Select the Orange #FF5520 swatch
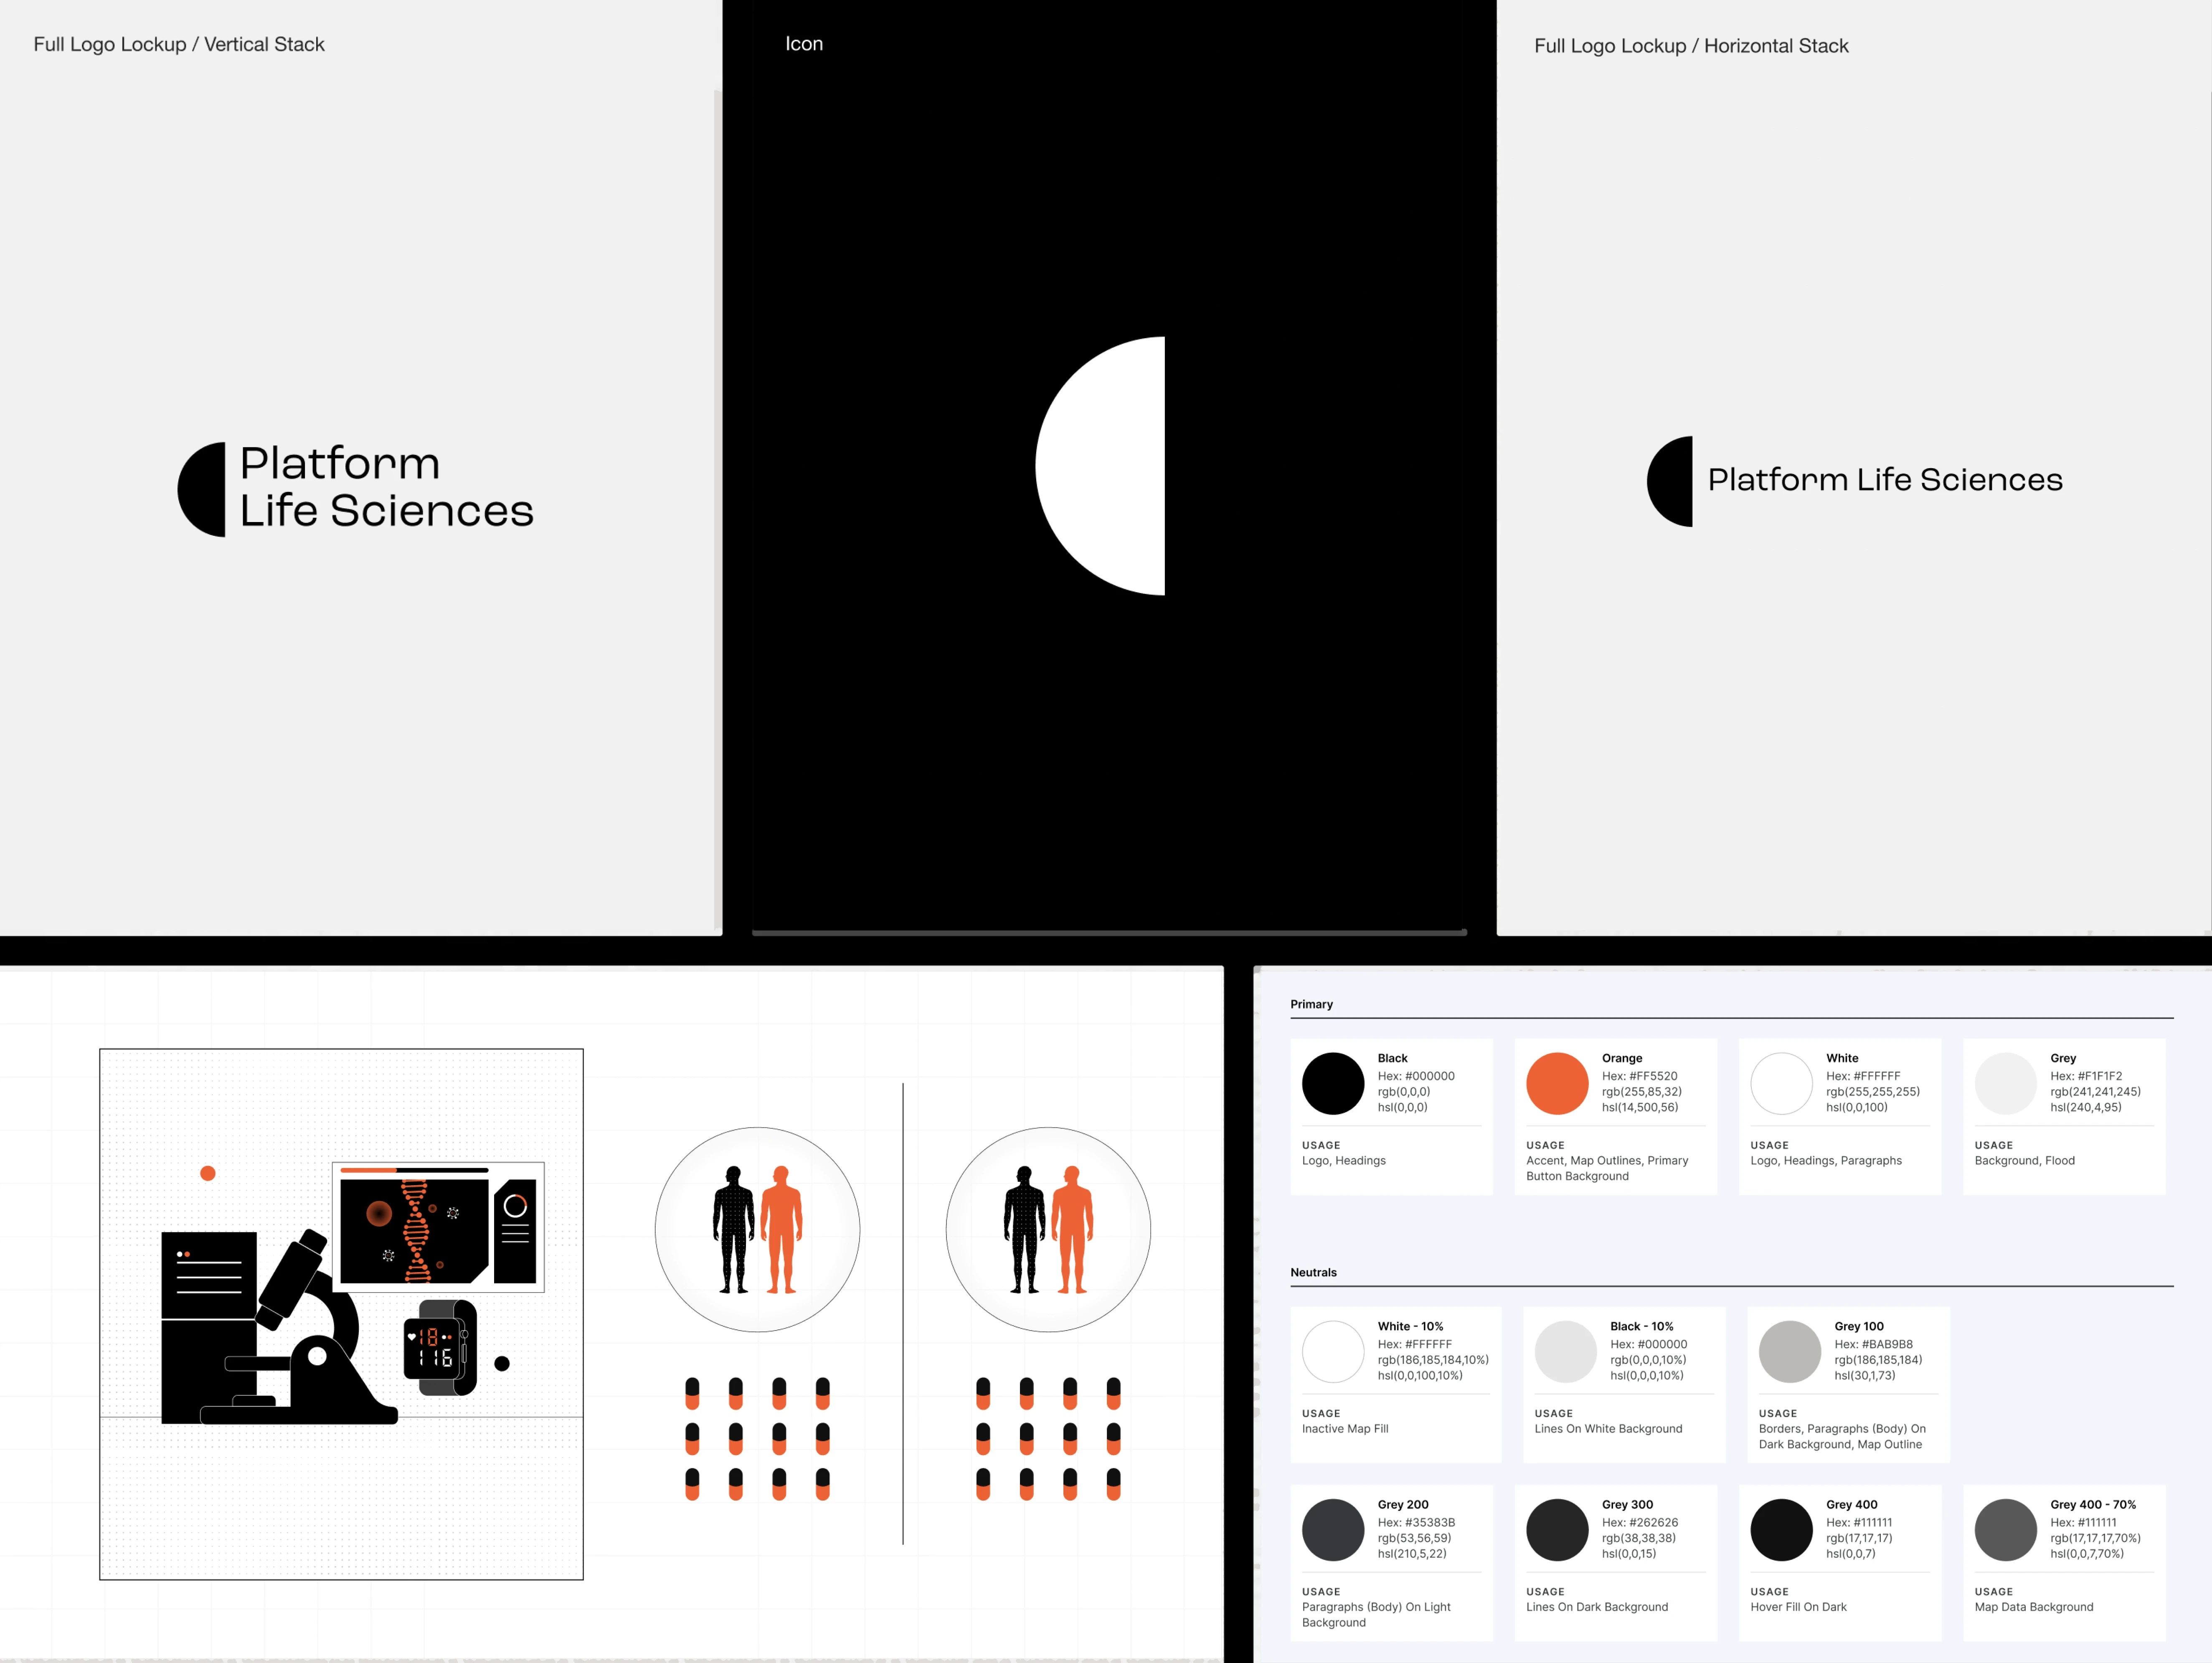2212x1663 pixels. (x=1557, y=1084)
